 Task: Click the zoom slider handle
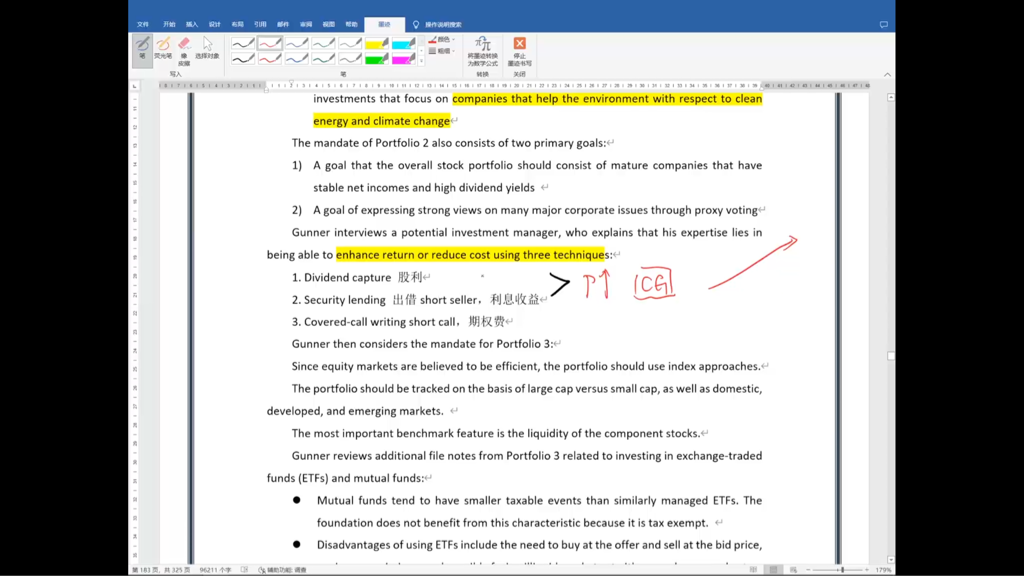[842, 570]
